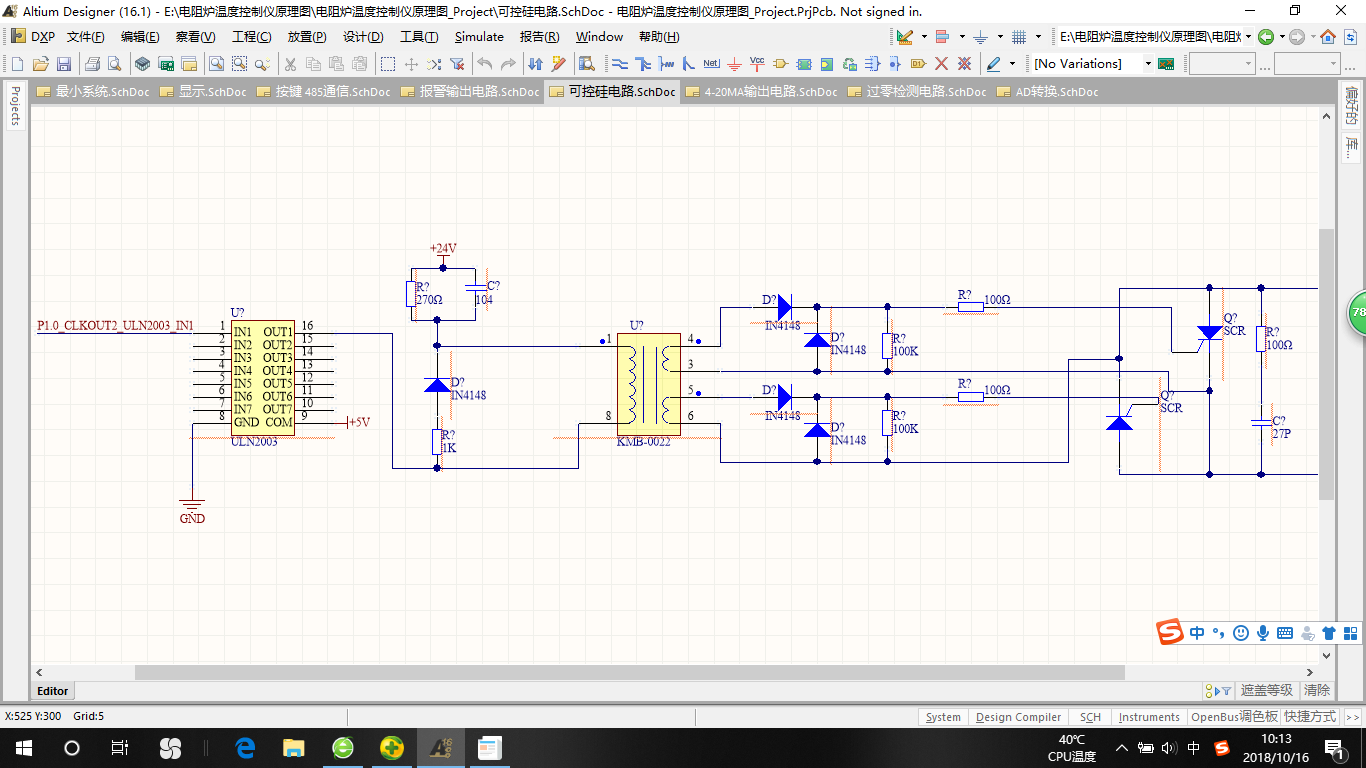1366x768 pixels.
Task: Place a bus line
Action: 643,64
